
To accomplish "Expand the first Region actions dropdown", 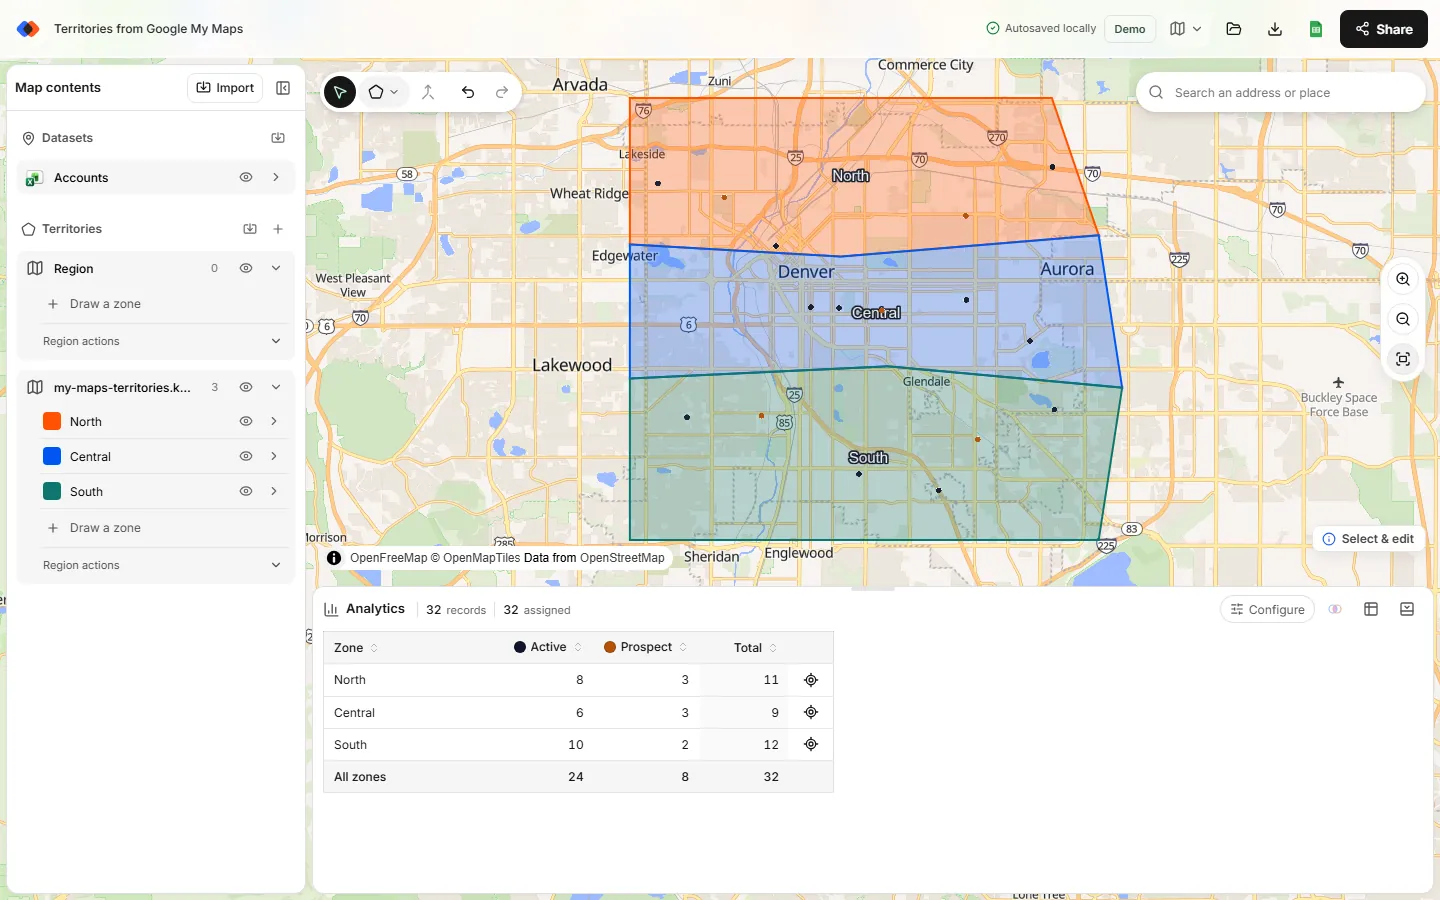I will (163, 341).
